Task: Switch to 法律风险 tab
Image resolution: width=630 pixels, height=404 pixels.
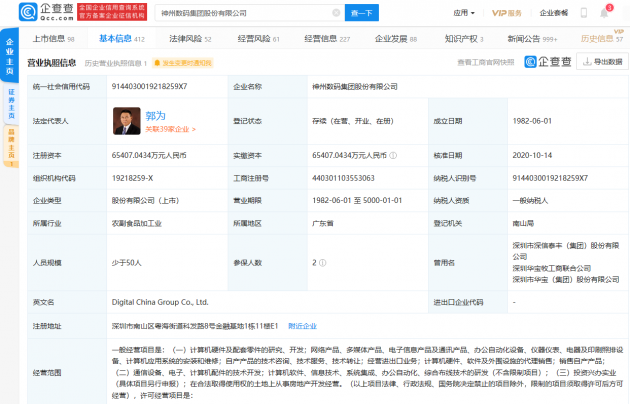Action: point(190,39)
